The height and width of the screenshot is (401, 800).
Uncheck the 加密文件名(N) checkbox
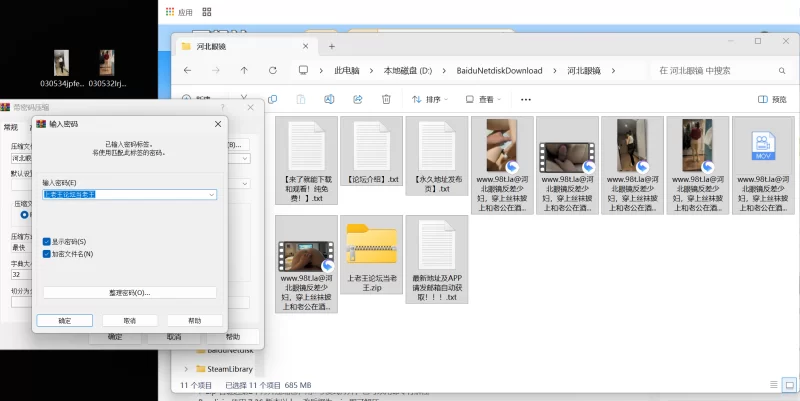coord(47,254)
